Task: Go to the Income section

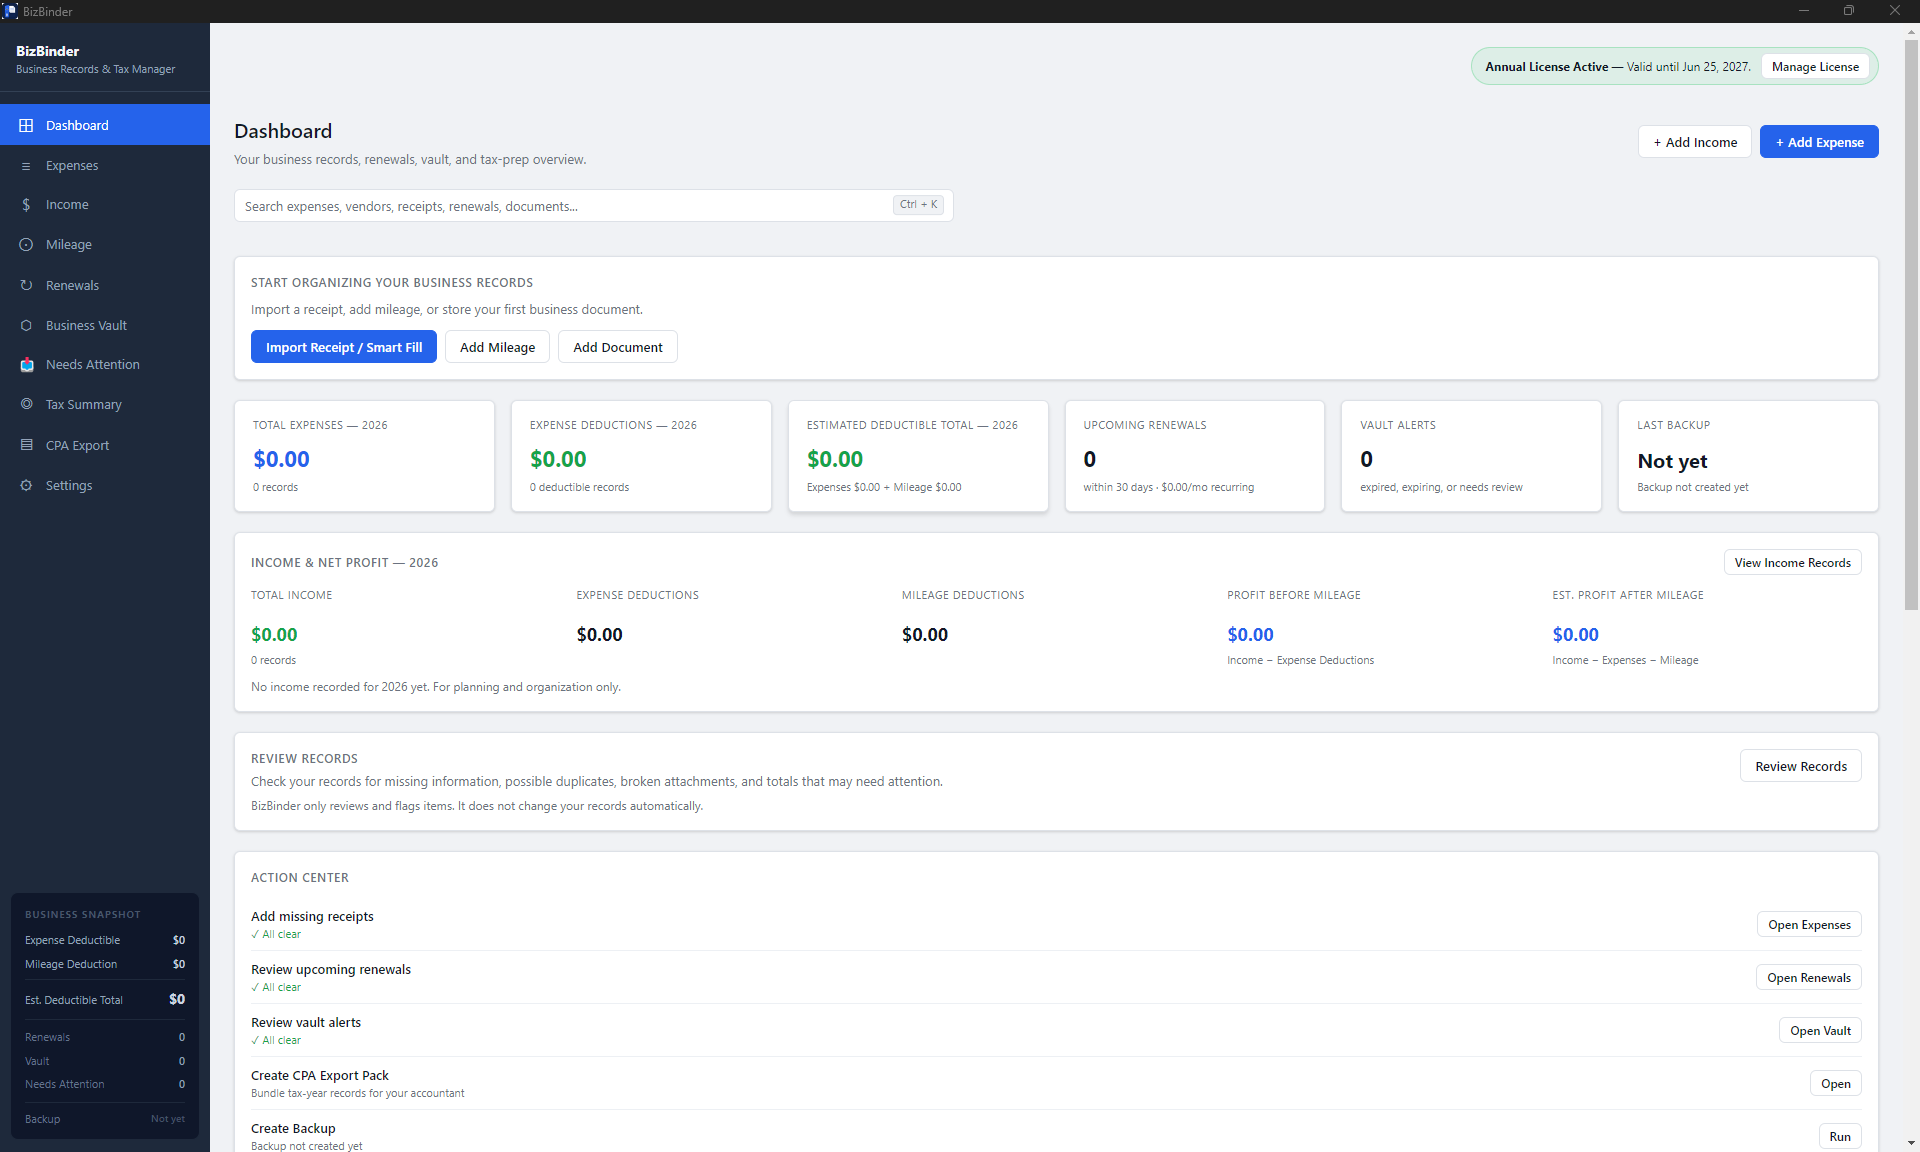Action: (x=105, y=205)
